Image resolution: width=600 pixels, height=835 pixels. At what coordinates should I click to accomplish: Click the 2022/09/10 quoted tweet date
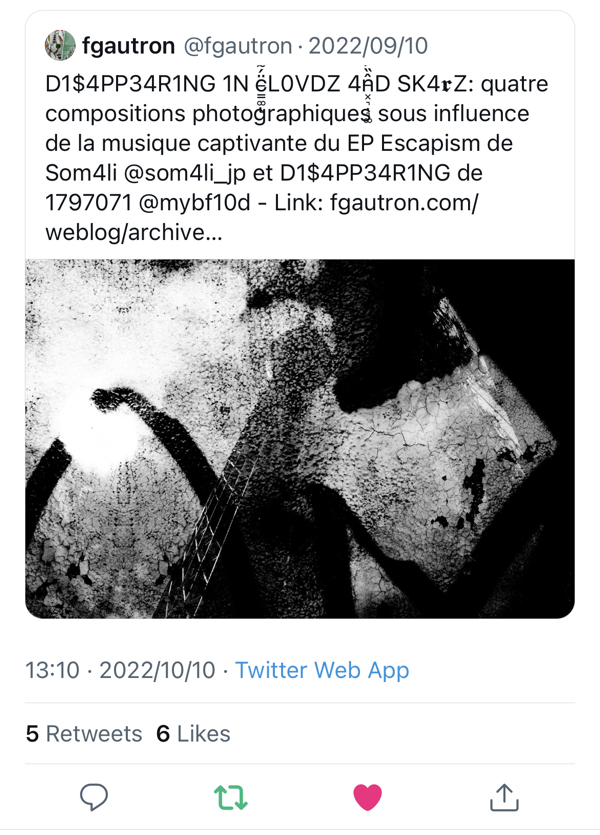[368, 46]
